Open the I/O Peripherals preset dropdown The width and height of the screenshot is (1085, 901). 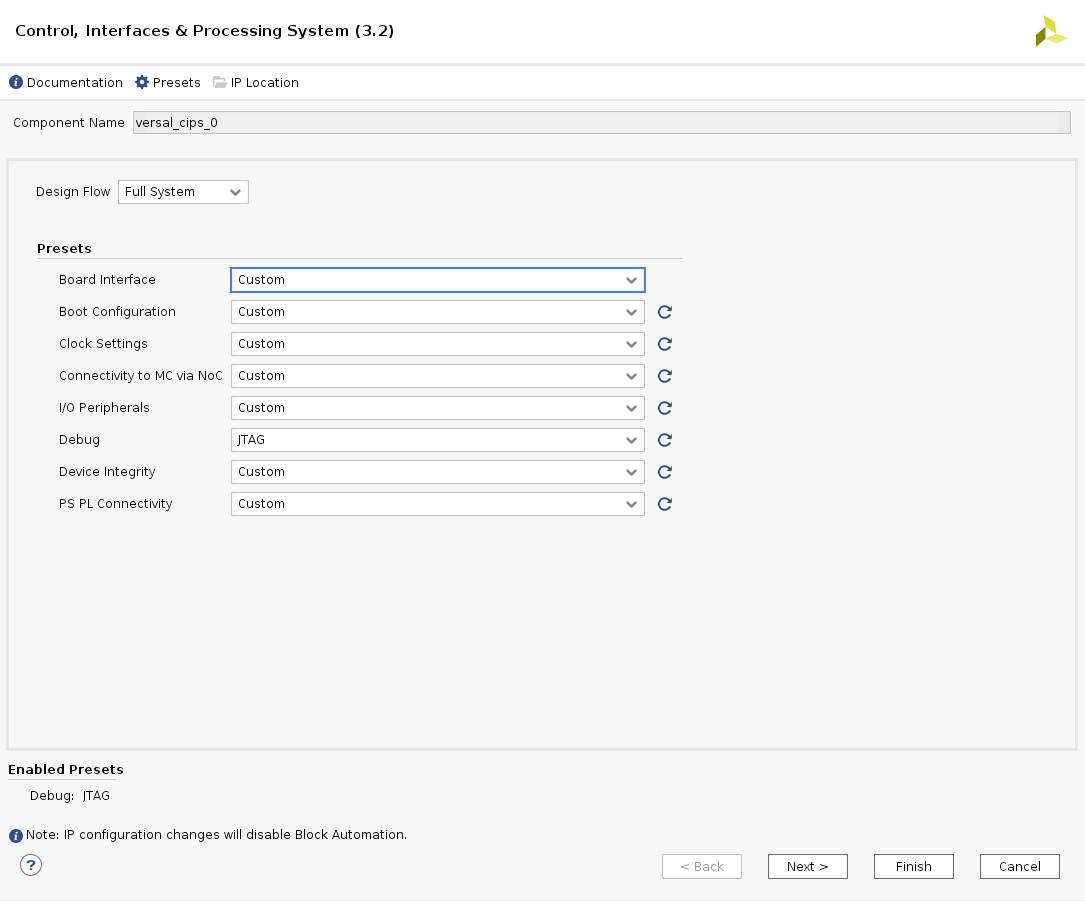coord(437,408)
